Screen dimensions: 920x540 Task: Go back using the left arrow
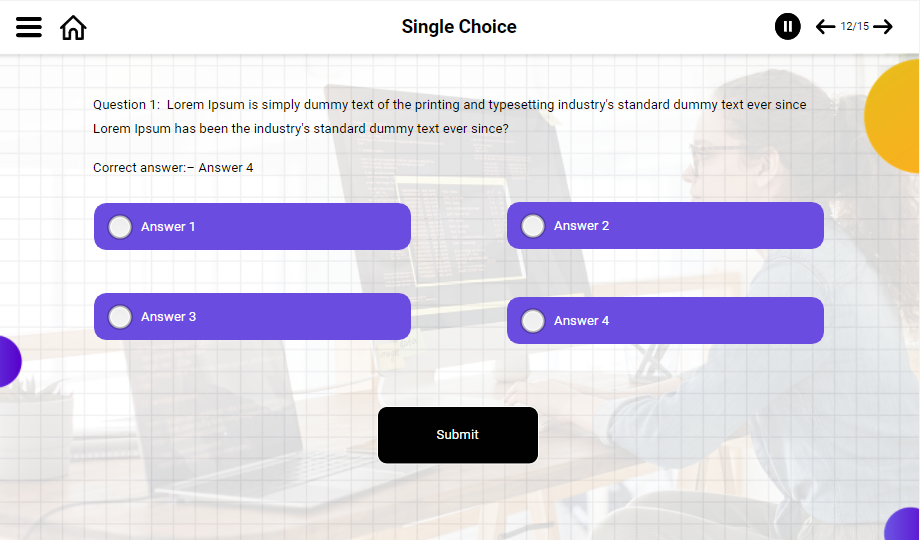click(x=825, y=27)
